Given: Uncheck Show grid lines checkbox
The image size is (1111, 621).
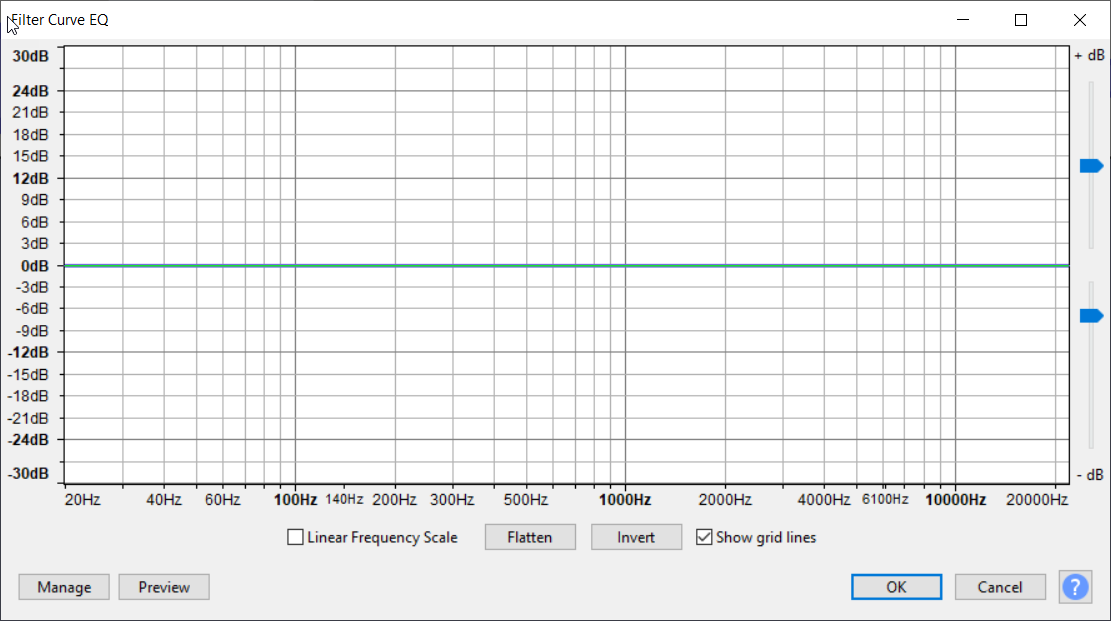Looking at the screenshot, I should tap(704, 537).
